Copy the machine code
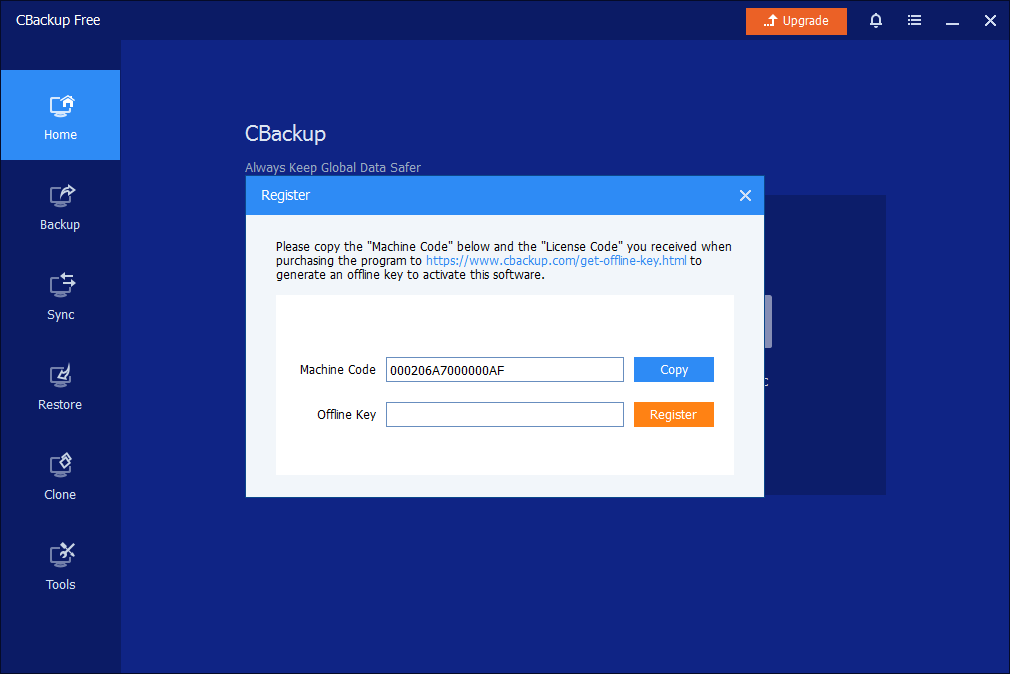1010x674 pixels. [x=673, y=370]
